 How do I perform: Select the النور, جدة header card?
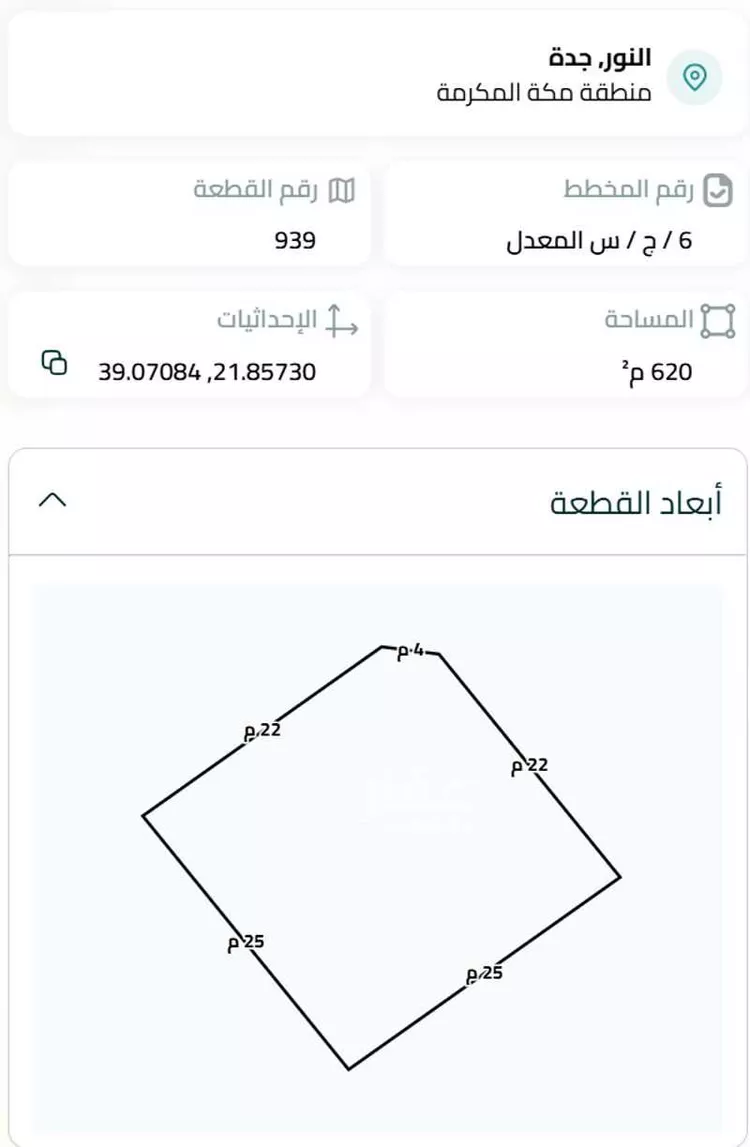coord(375,75)
